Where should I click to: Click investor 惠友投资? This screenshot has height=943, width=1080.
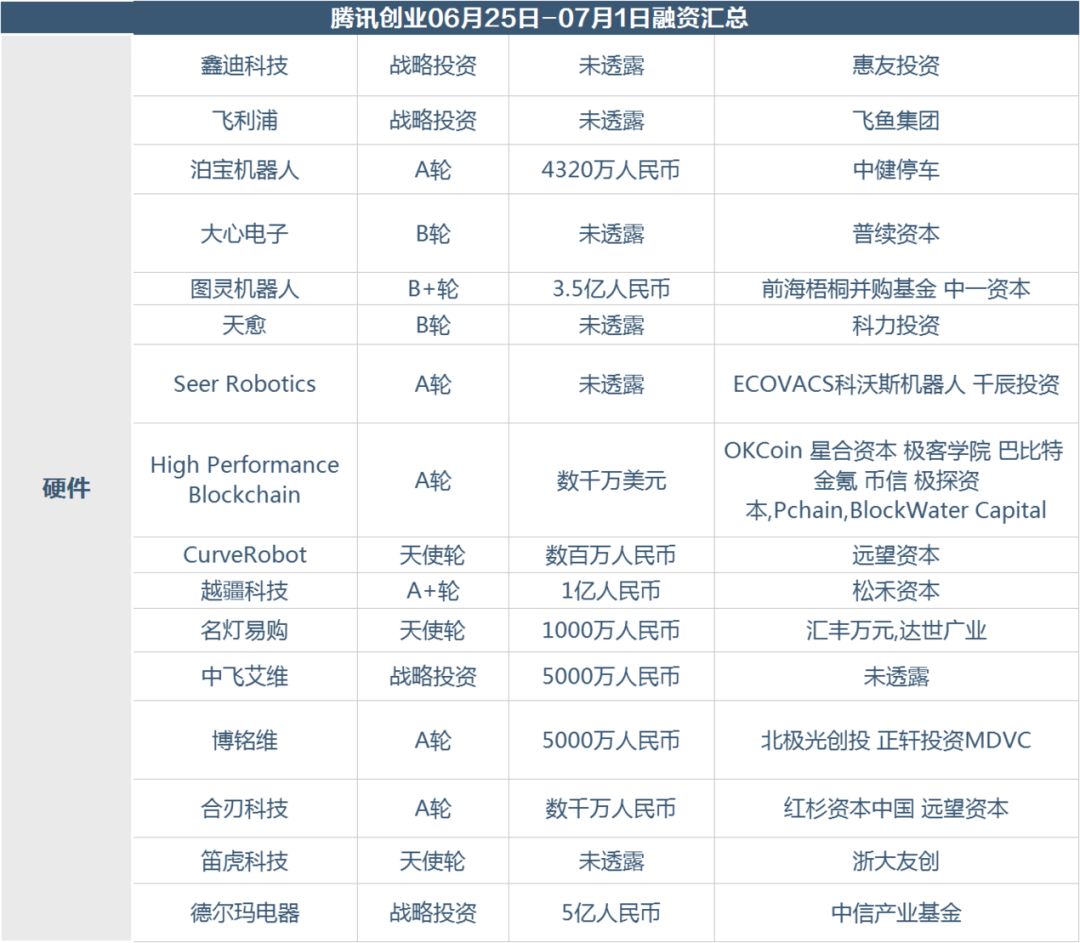(895, 66)
